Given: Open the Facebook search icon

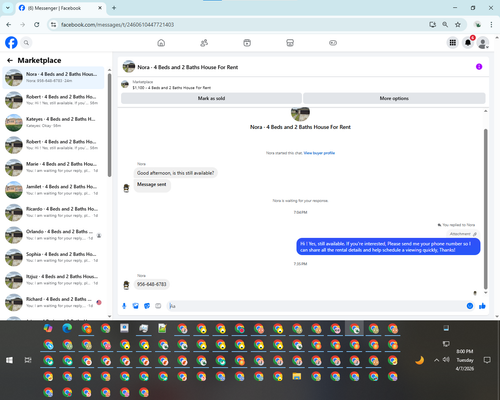Looking at the screenshot, I should 26,43.
